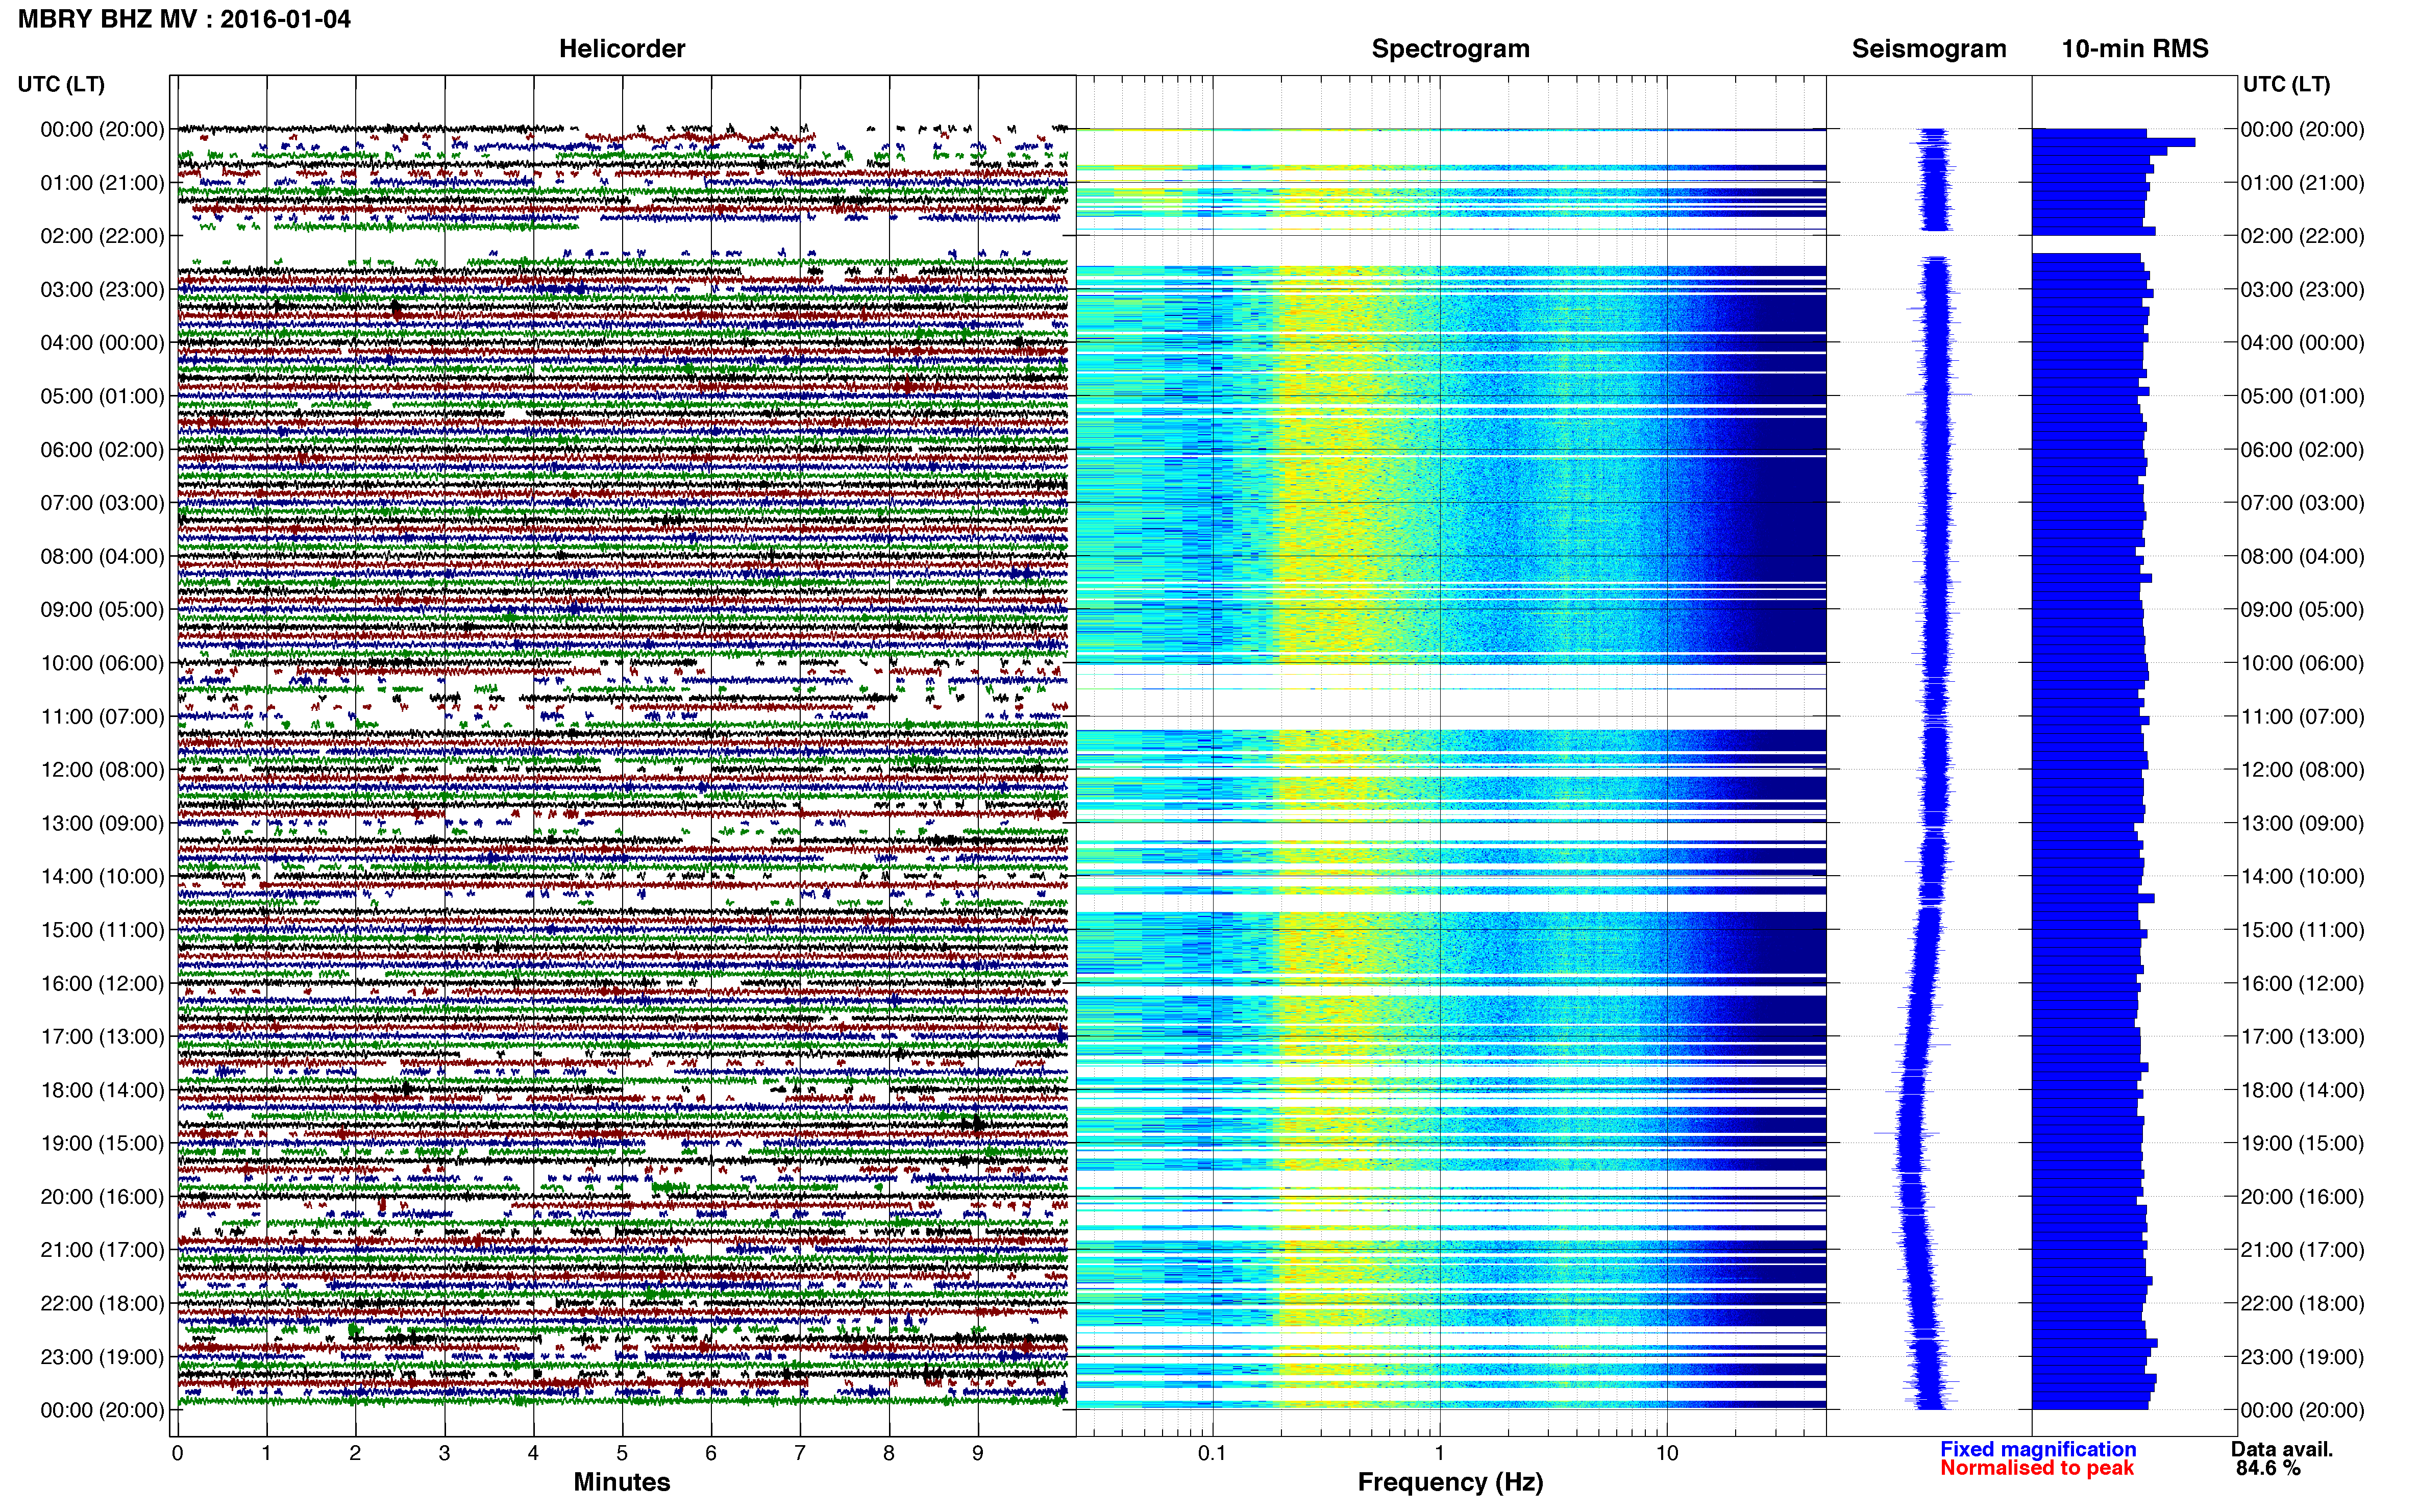Click helicorder minute tick '3'
The width and height of the screenshot is (2419, 1512).
[444, 1453]
